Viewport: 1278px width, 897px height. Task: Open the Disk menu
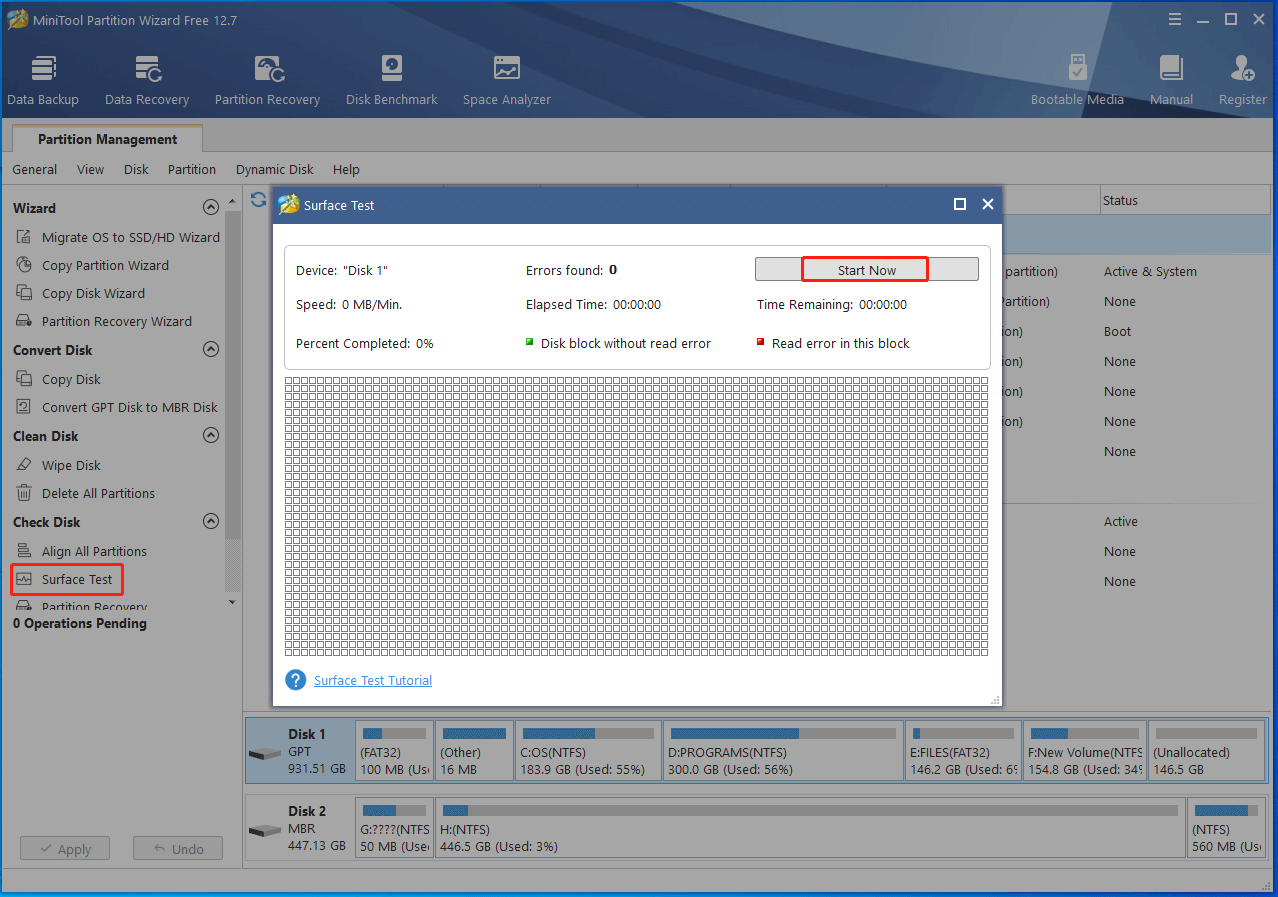tap(136, 169)
